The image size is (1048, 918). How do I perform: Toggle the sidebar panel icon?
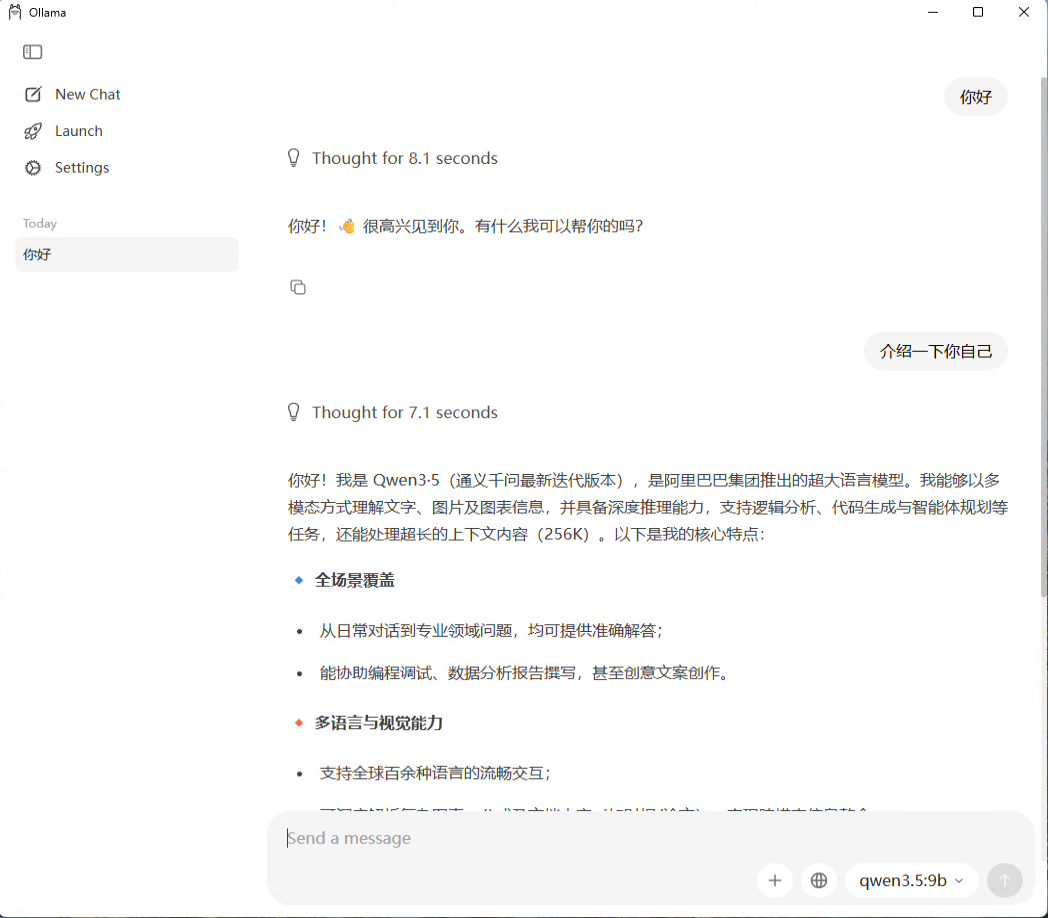(32, 51)
